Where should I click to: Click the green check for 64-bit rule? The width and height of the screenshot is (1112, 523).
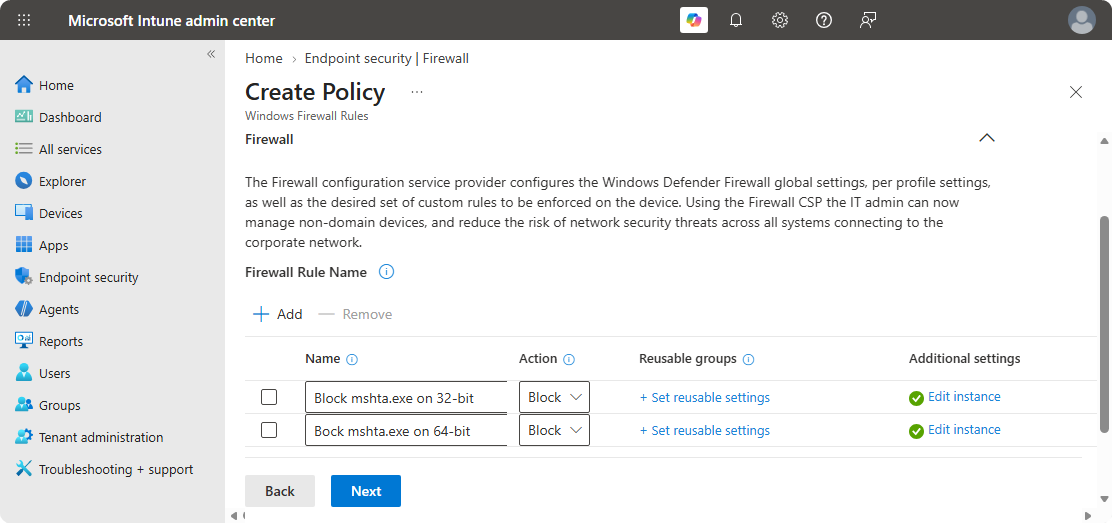point(916,431)
